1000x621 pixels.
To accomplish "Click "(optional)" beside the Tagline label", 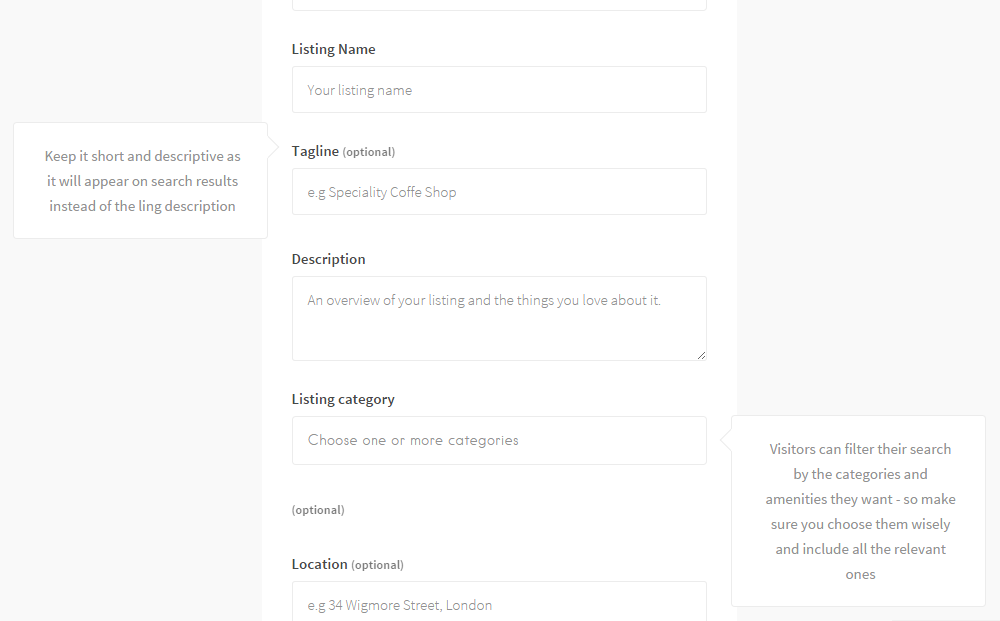I will [369, 153].
